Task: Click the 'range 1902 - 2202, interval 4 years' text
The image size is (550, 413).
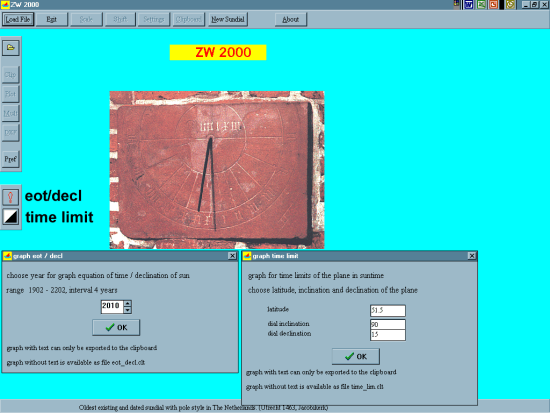Action: coord(62,290)
